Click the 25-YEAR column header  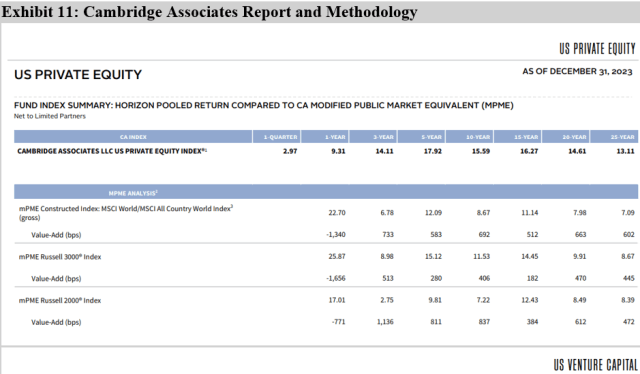pos(614,137)
